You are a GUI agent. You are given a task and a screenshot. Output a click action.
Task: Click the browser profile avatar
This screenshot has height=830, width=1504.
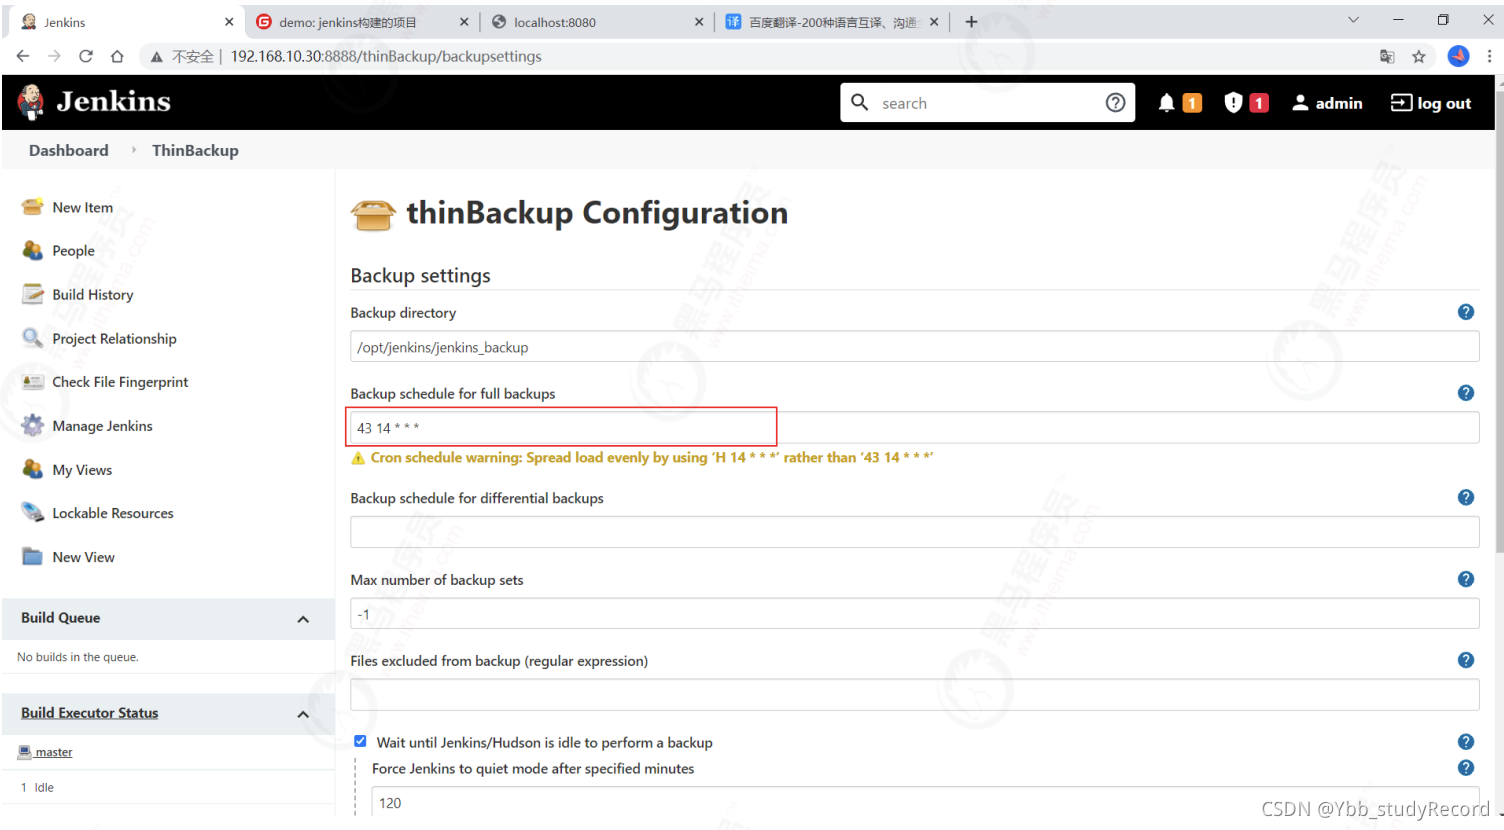point(1458,56)
